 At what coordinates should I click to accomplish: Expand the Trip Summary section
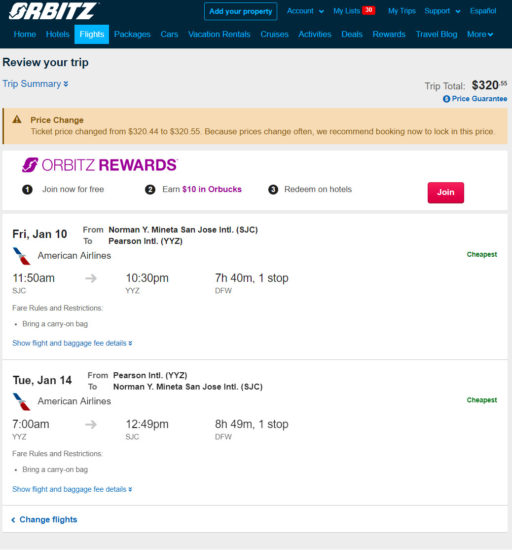tap(35, 84)
